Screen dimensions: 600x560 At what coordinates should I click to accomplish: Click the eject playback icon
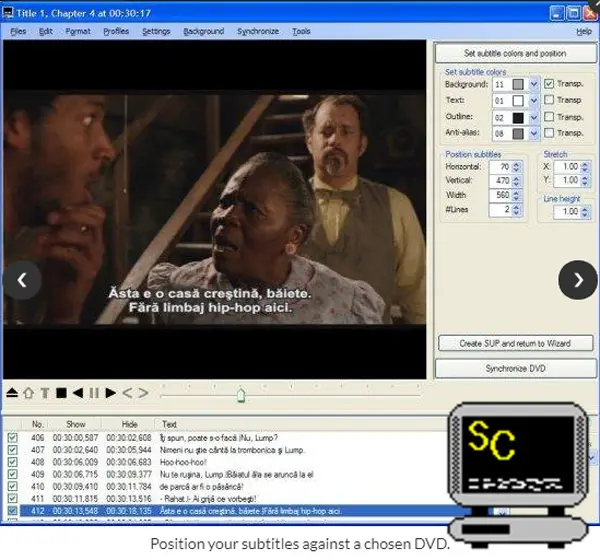(x=12, y=393)
